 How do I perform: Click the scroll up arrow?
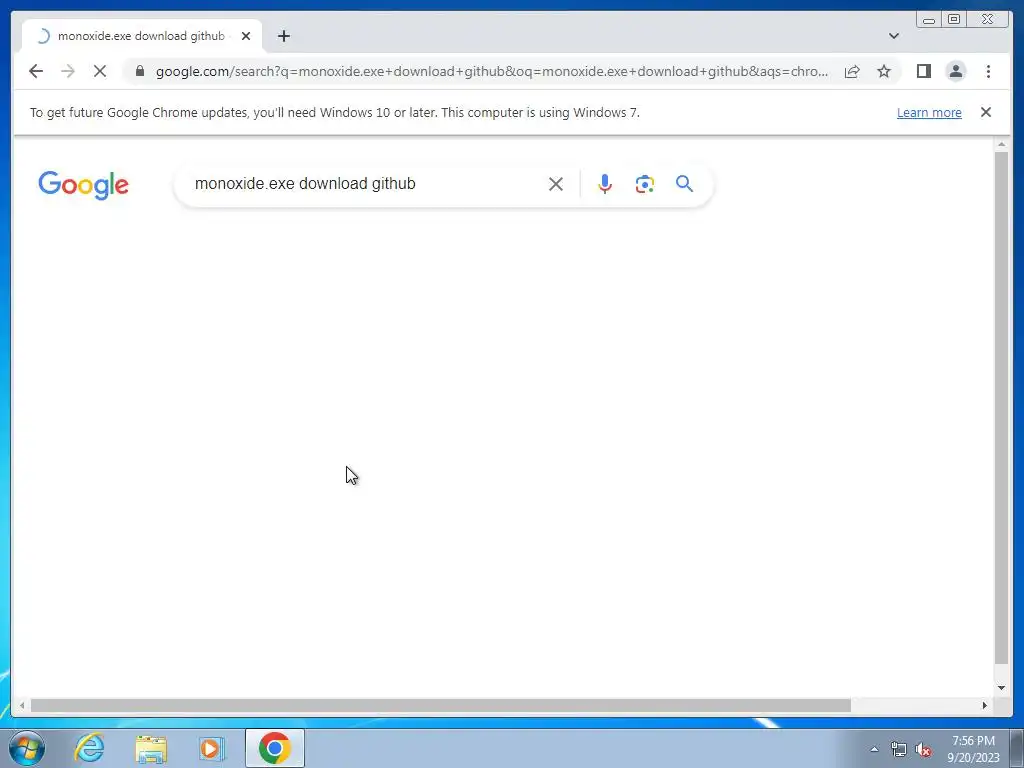tap(1002, 144)
